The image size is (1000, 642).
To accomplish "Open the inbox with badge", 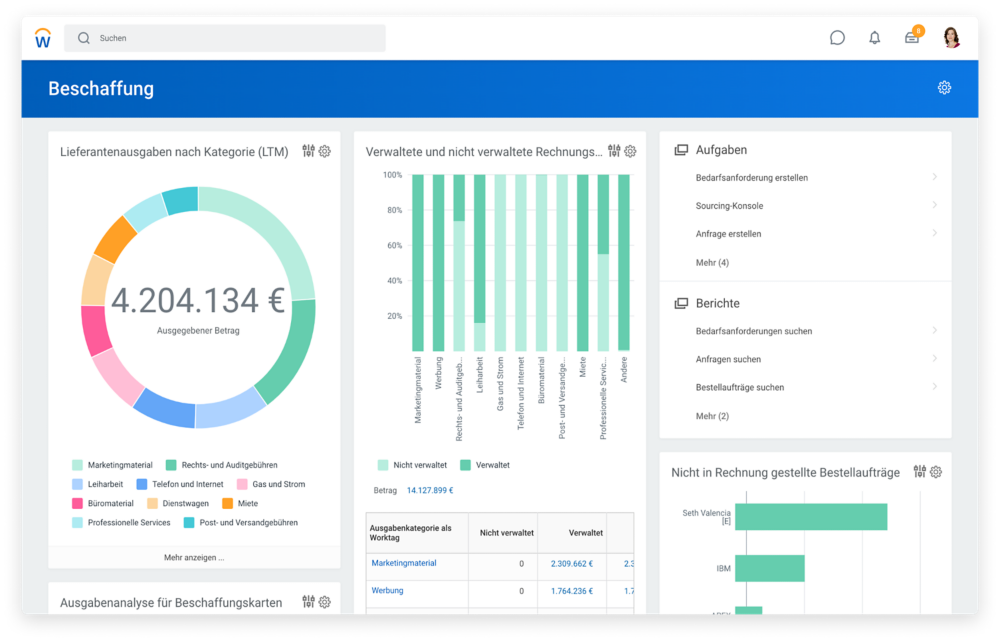I will click(912, 38).
